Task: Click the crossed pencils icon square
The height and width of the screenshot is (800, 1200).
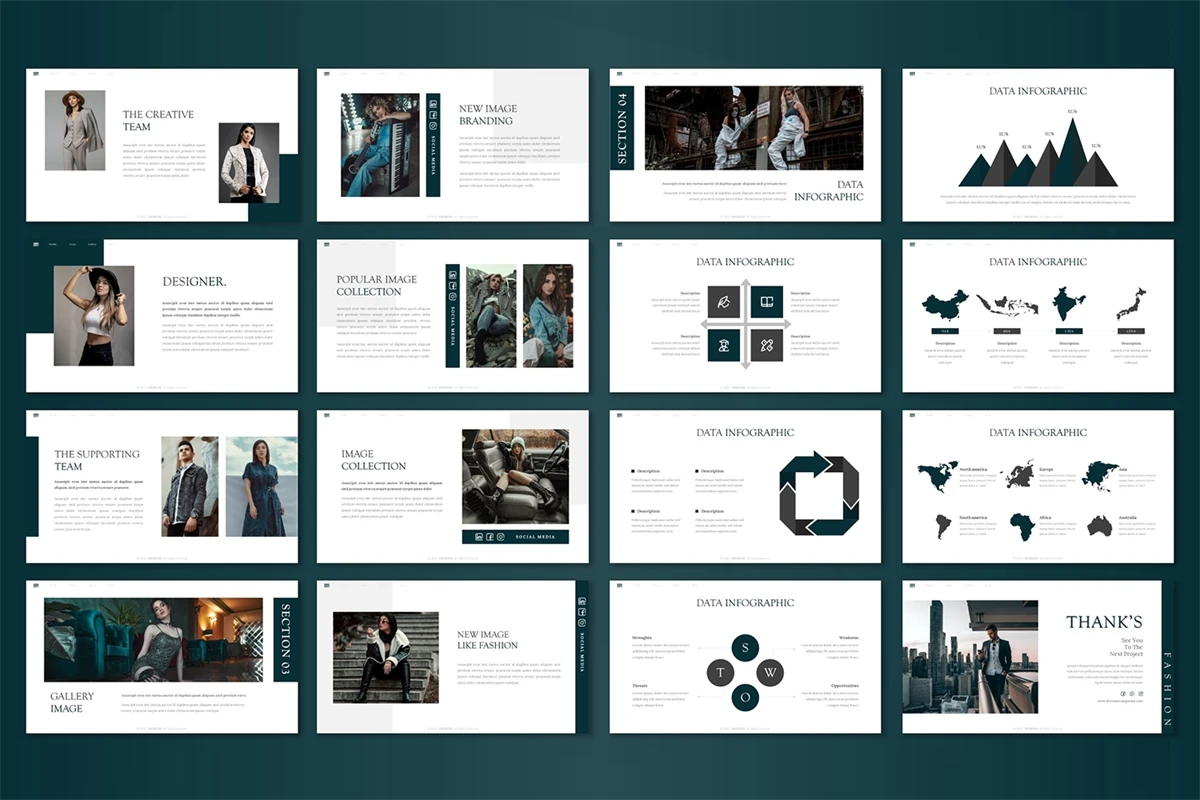Action: tap(766, 346)
